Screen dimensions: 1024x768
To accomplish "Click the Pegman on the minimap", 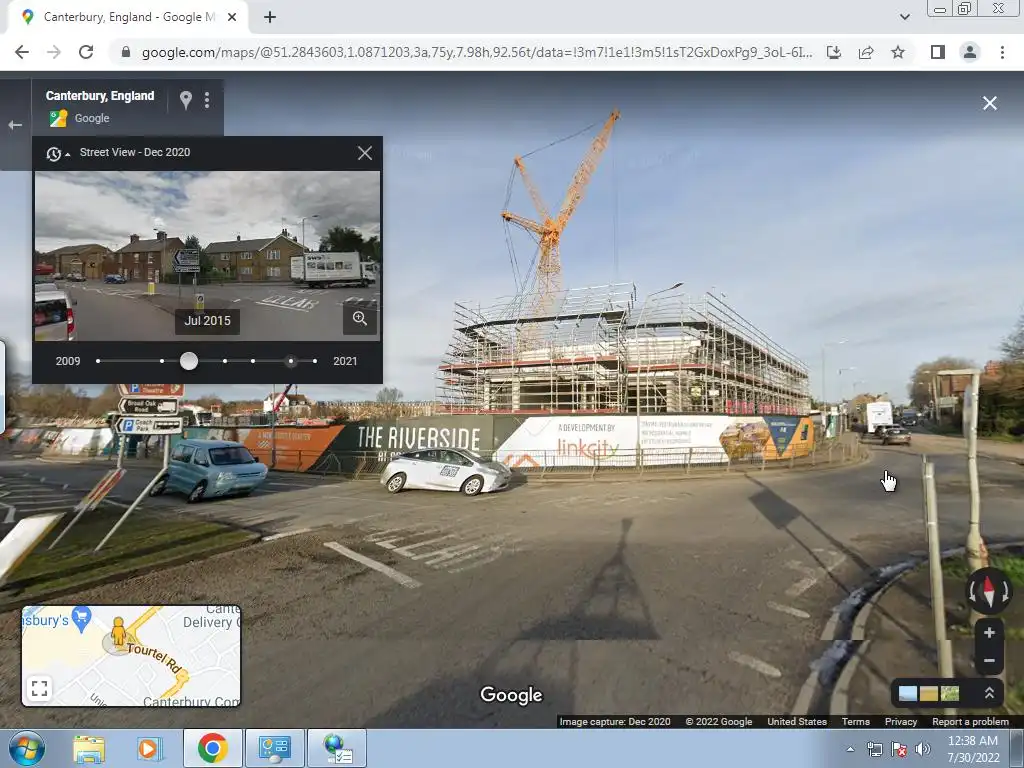I will [x=118, y=632].
